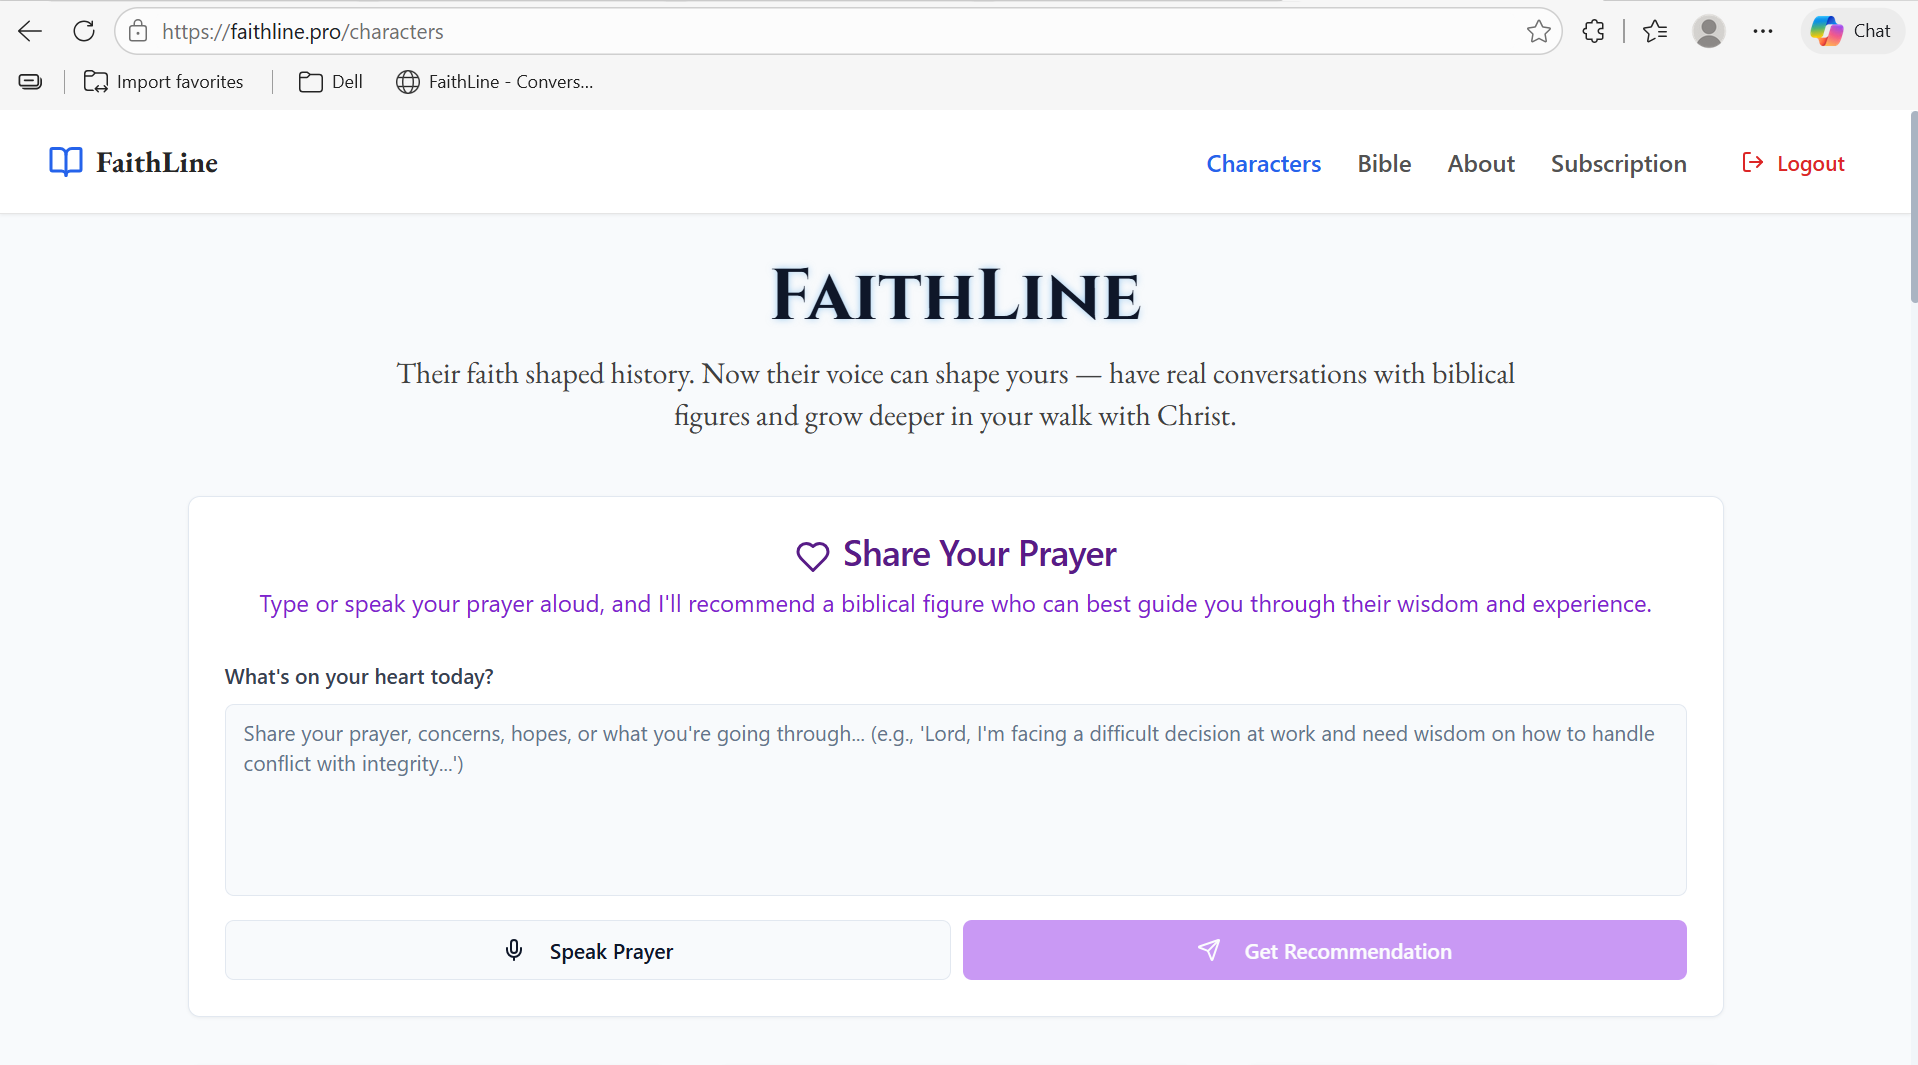Open Import favorites
This screenshot has height=1065, width=1918.
click(164, 81)
